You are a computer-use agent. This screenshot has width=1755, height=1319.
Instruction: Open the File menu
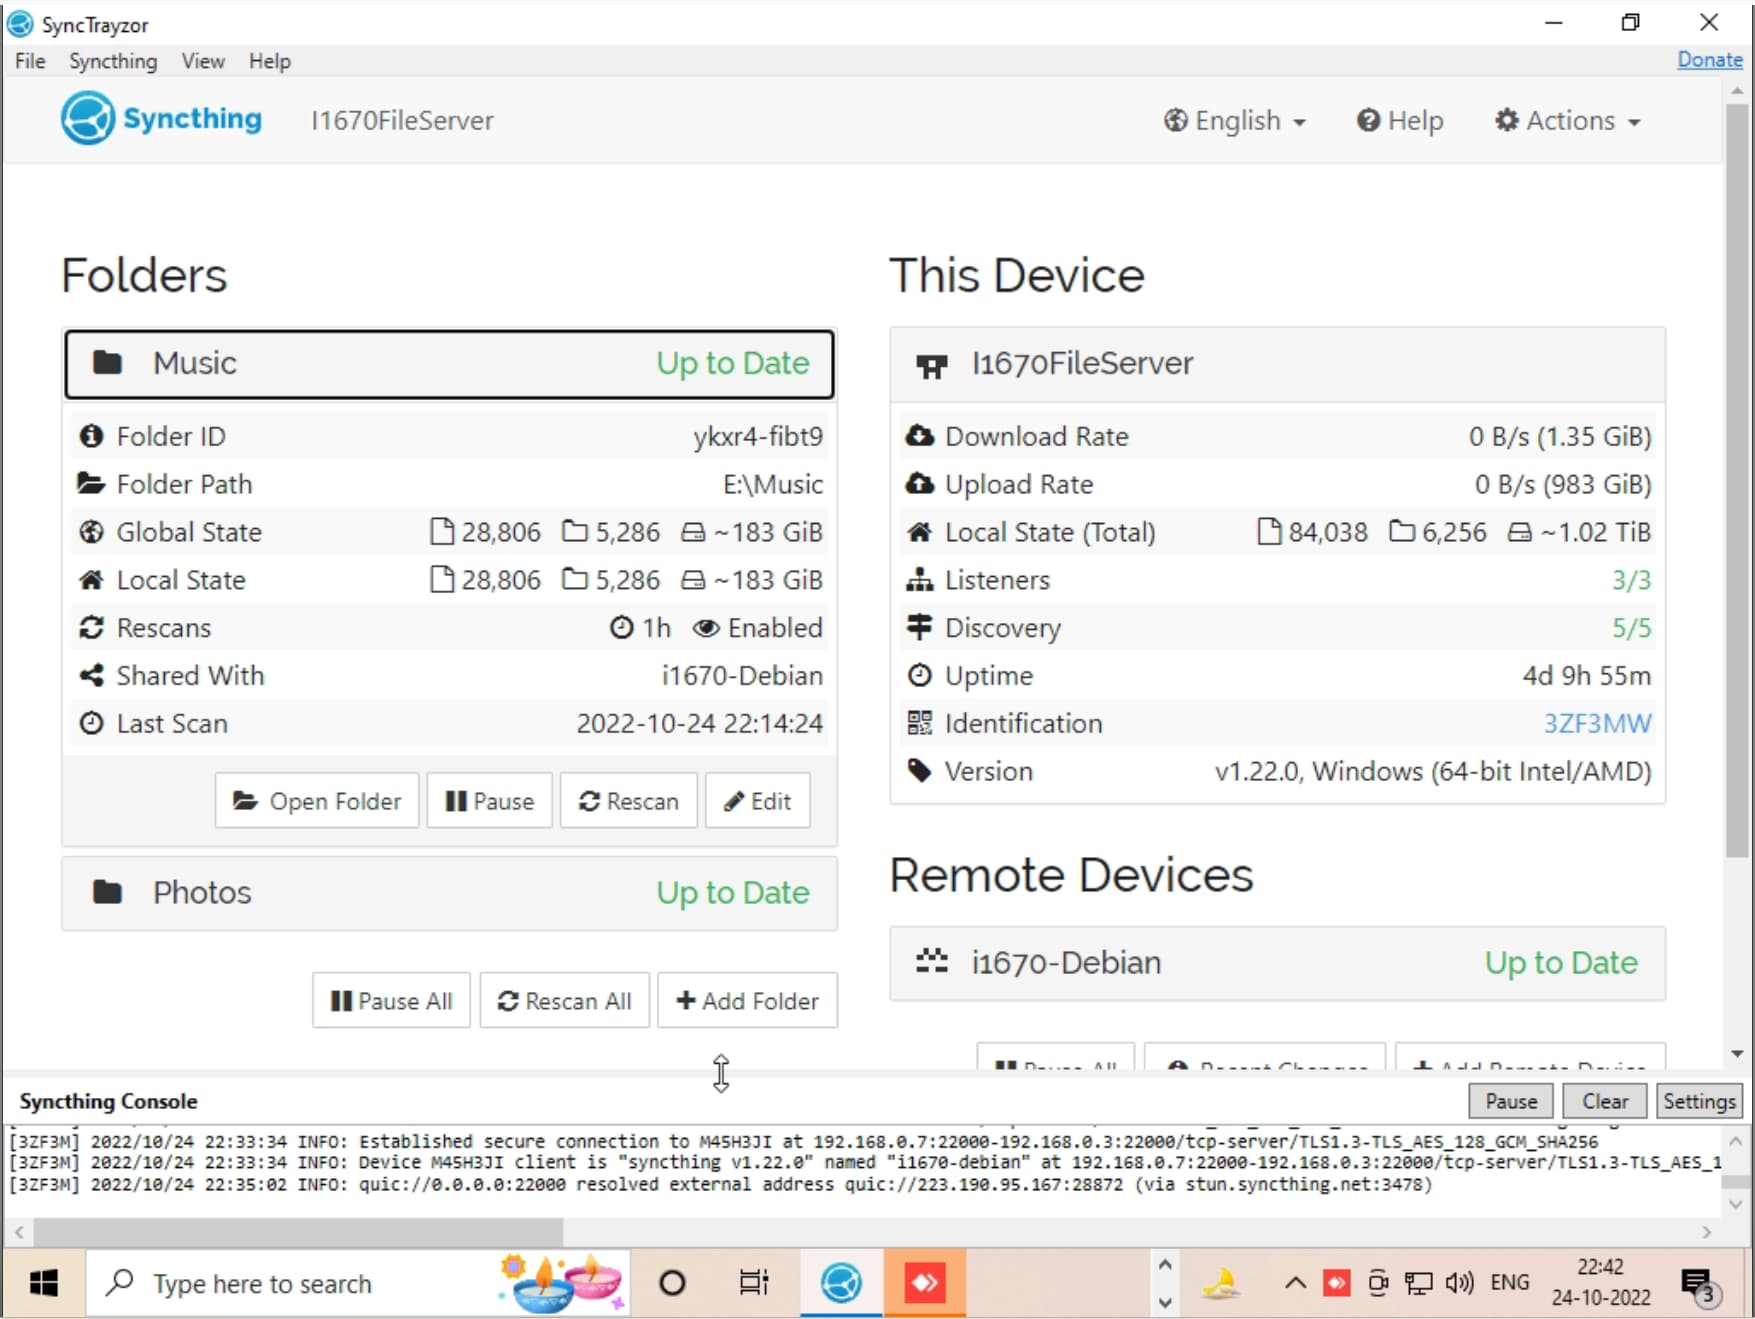click(30, 61)
